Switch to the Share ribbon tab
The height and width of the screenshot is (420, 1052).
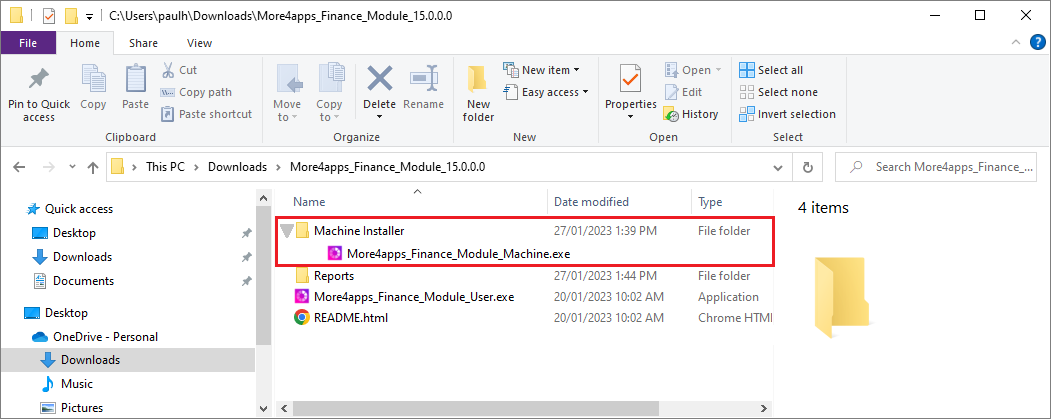tap(144, 43)
